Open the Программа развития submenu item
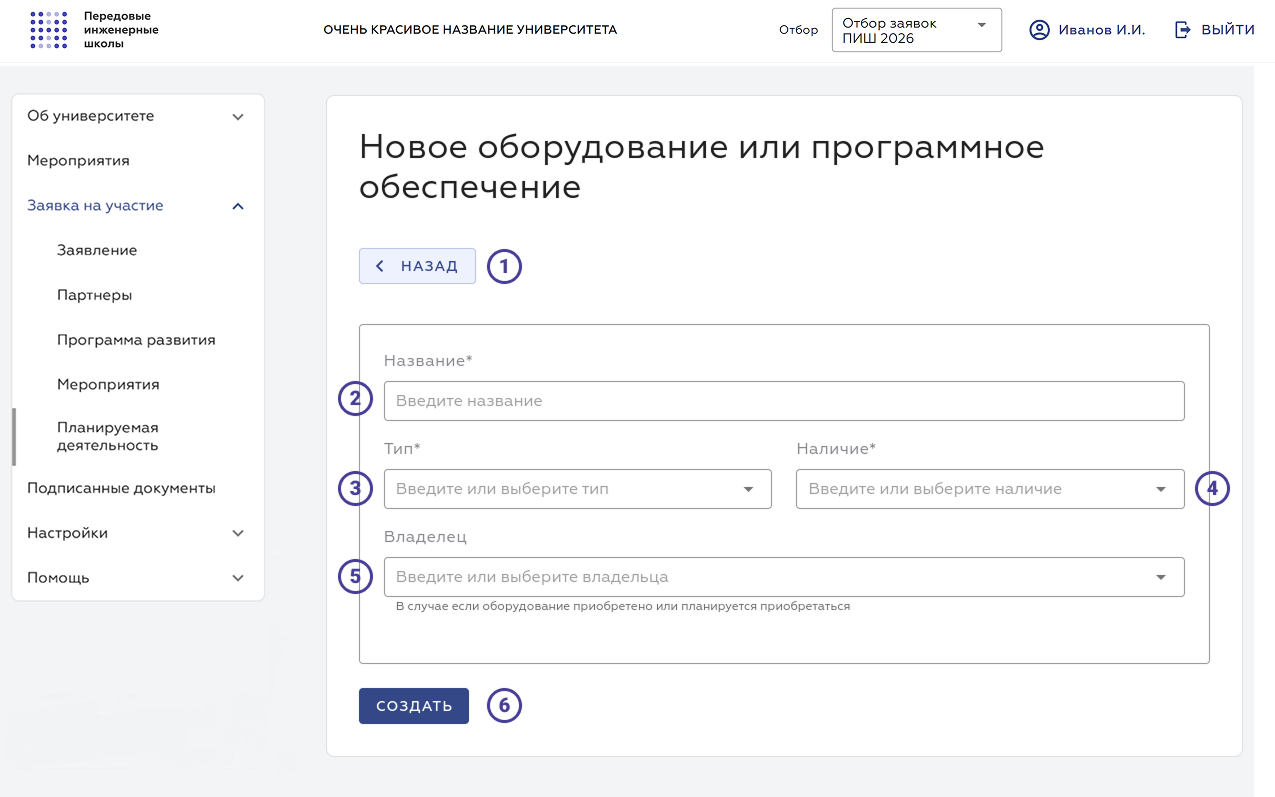Image resolution: width=1275 pixels, height=797 pixels. pyautogui.click(x=138, y=340)
